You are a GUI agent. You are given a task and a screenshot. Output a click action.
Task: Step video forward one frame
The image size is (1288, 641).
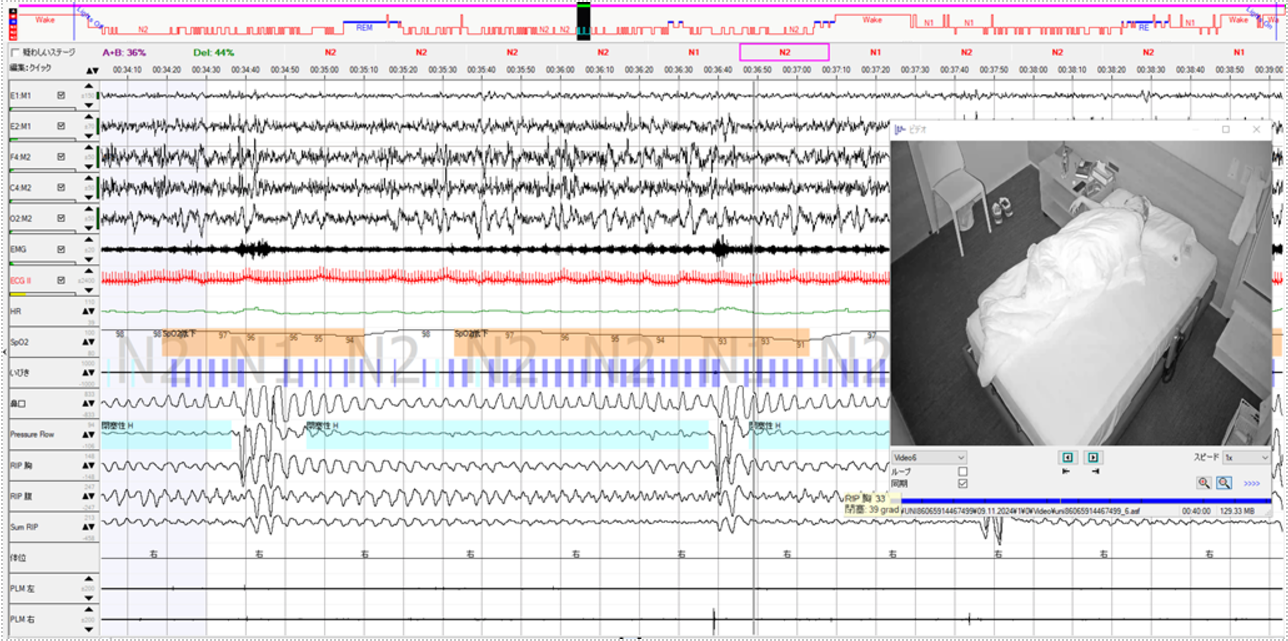(1093, 457)
